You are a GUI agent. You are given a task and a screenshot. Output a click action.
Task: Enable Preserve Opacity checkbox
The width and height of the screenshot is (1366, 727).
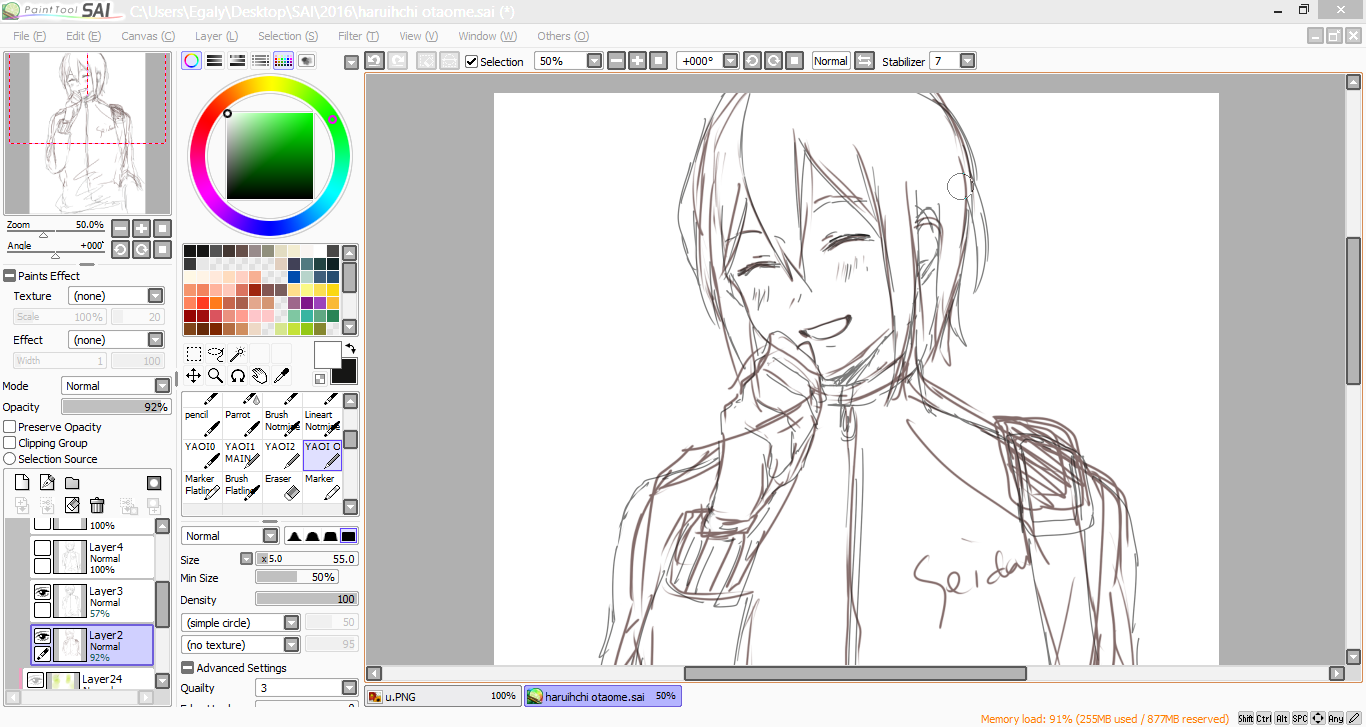[10, 427]
